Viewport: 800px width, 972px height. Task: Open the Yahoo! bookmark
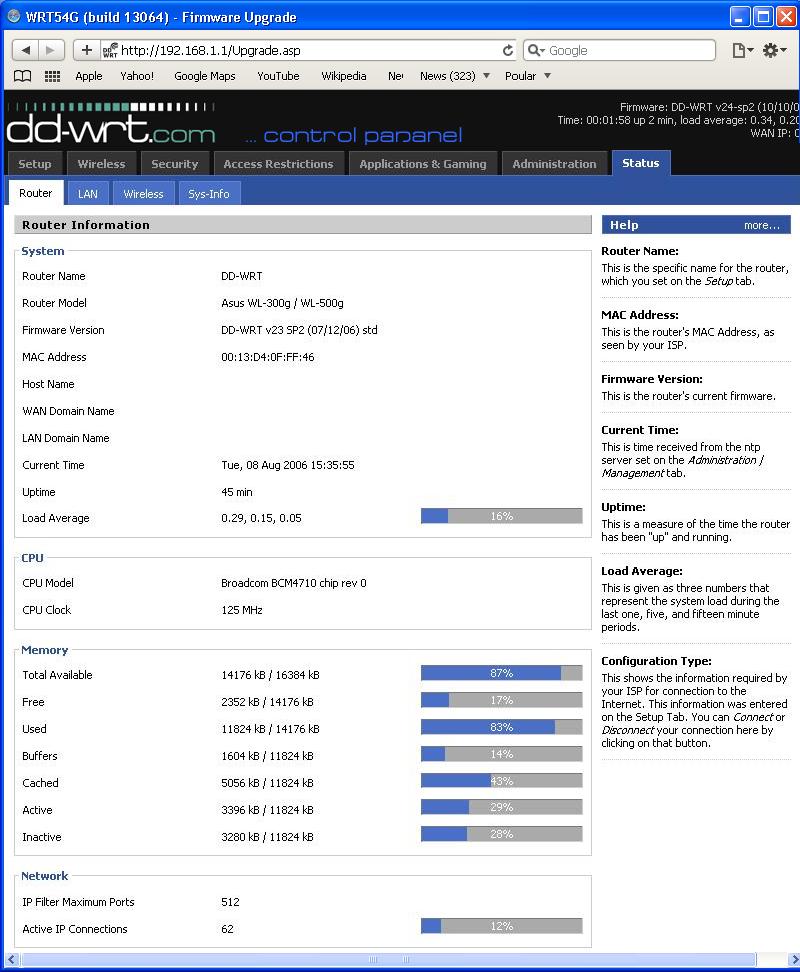pos(137,76)
